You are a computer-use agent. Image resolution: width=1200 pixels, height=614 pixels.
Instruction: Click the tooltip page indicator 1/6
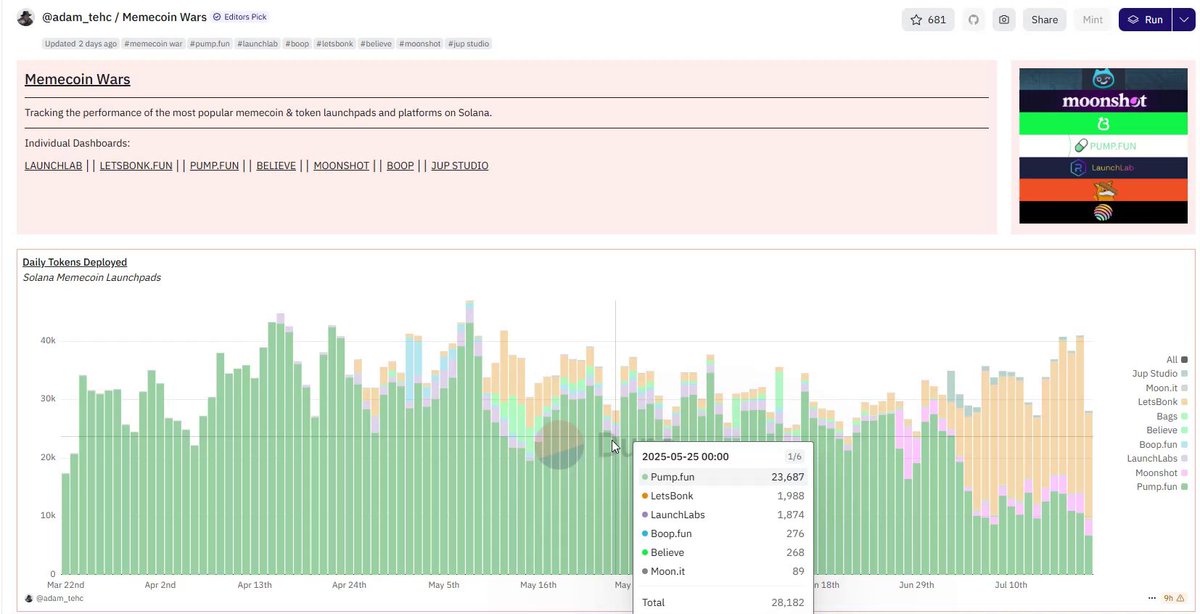click(x=795, y=456)
